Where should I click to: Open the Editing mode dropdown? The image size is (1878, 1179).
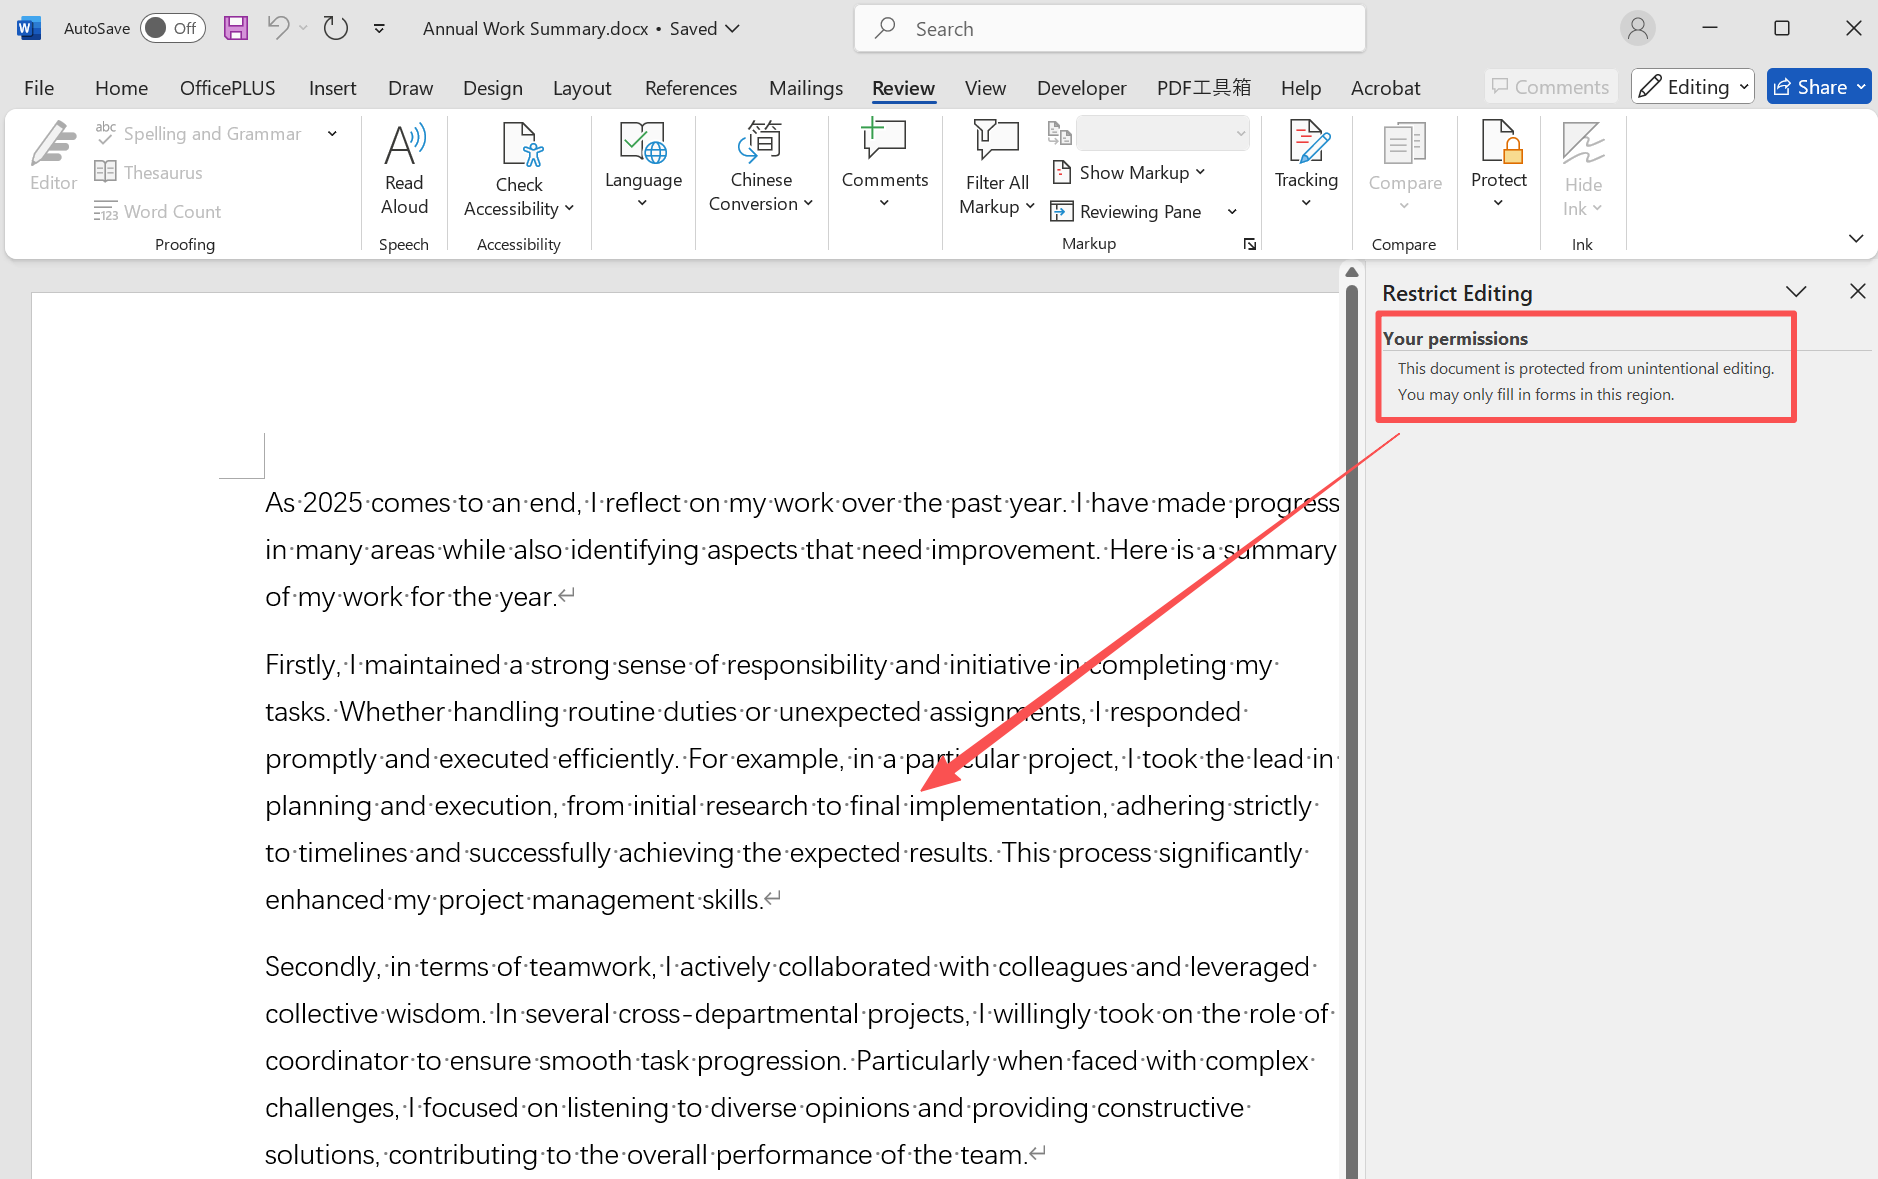(1692, 87)
